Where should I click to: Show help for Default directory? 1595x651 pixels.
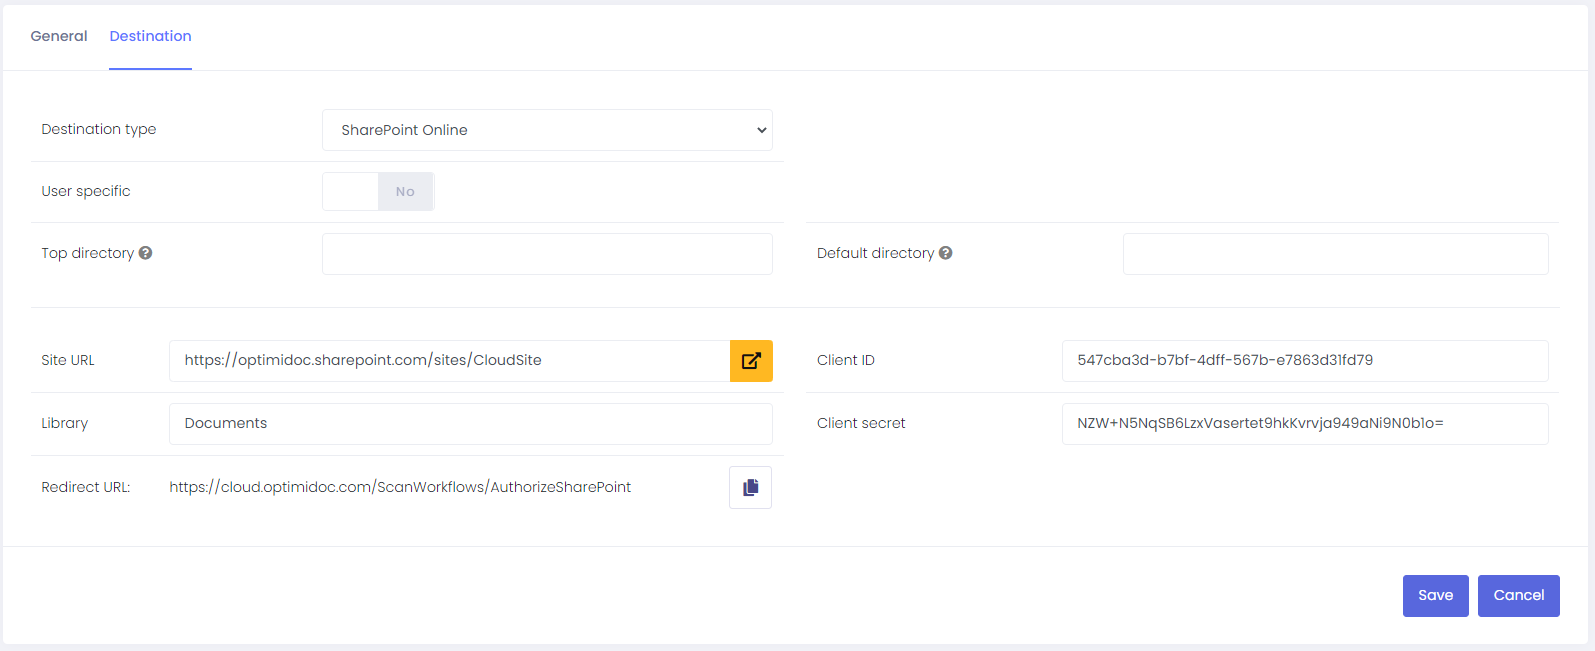pos(946,253)
